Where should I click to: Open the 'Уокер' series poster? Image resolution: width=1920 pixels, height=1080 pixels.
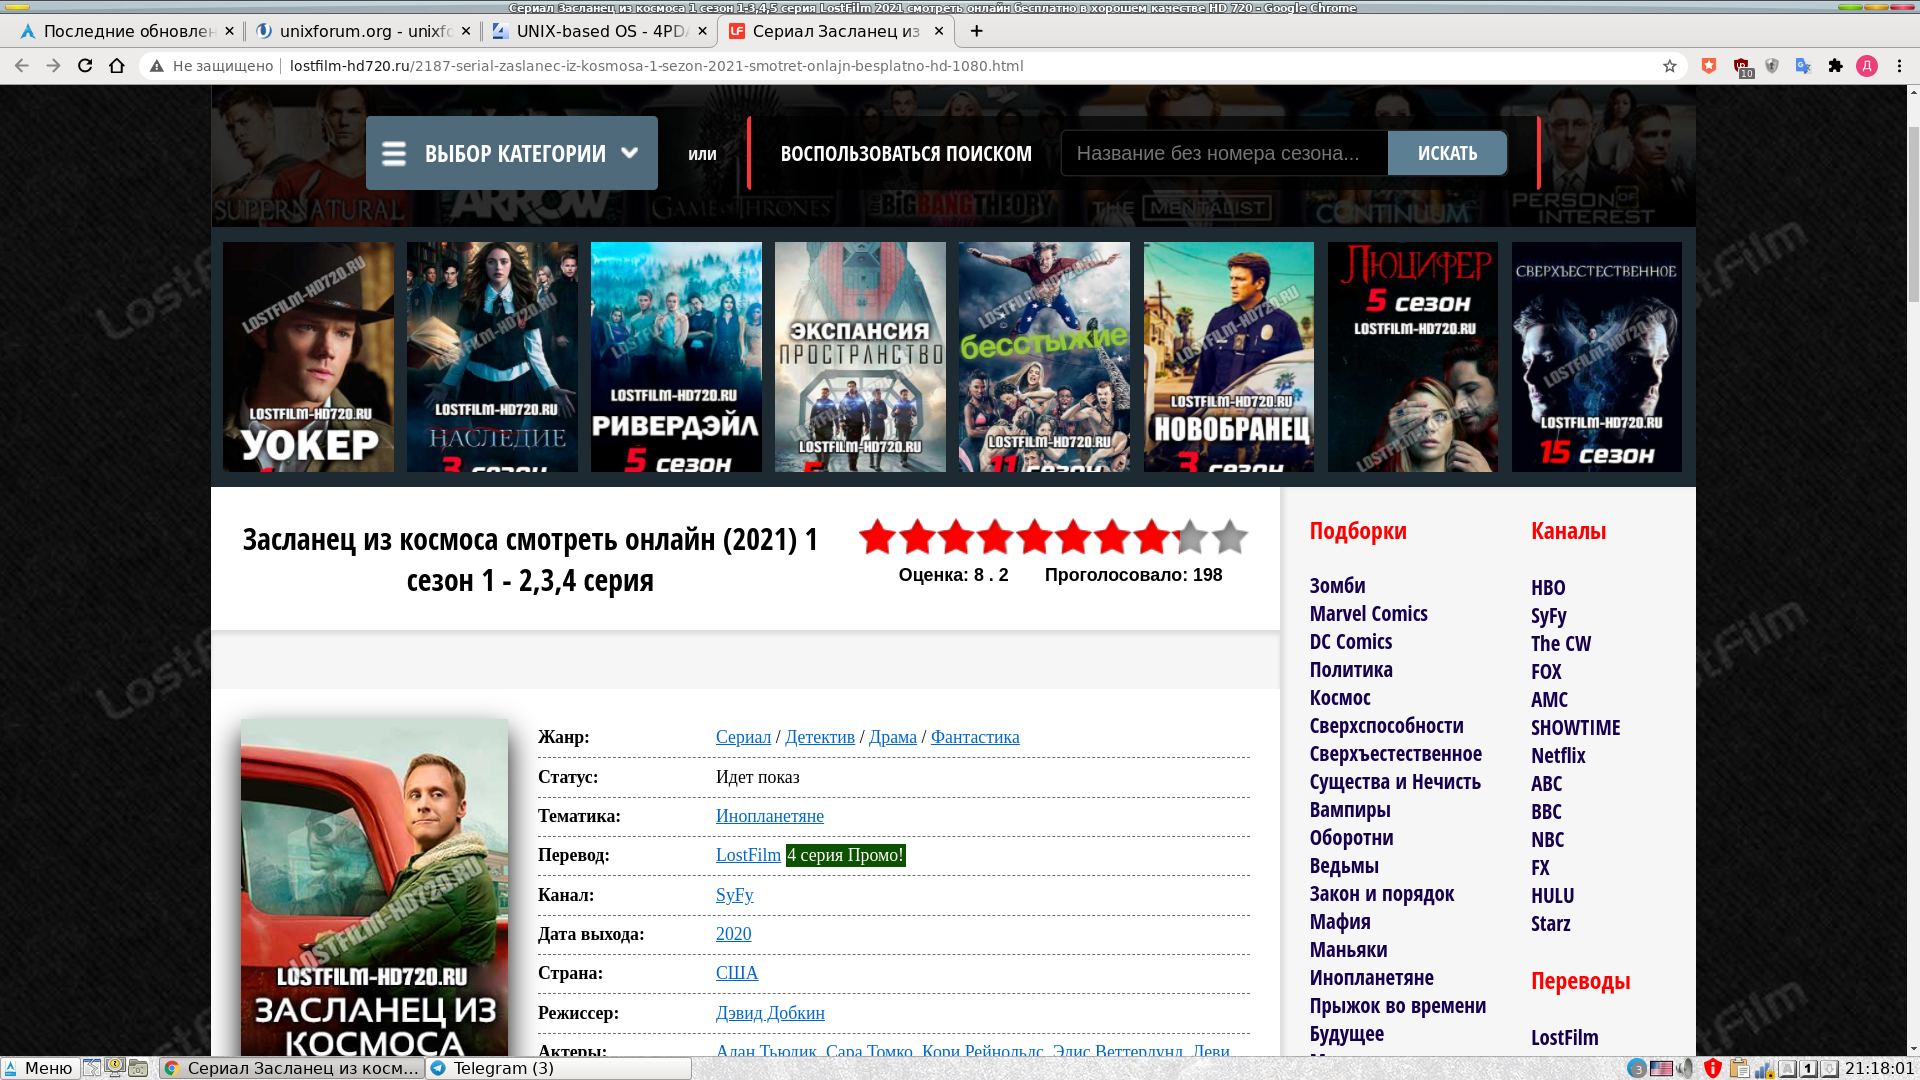(308, 357)
